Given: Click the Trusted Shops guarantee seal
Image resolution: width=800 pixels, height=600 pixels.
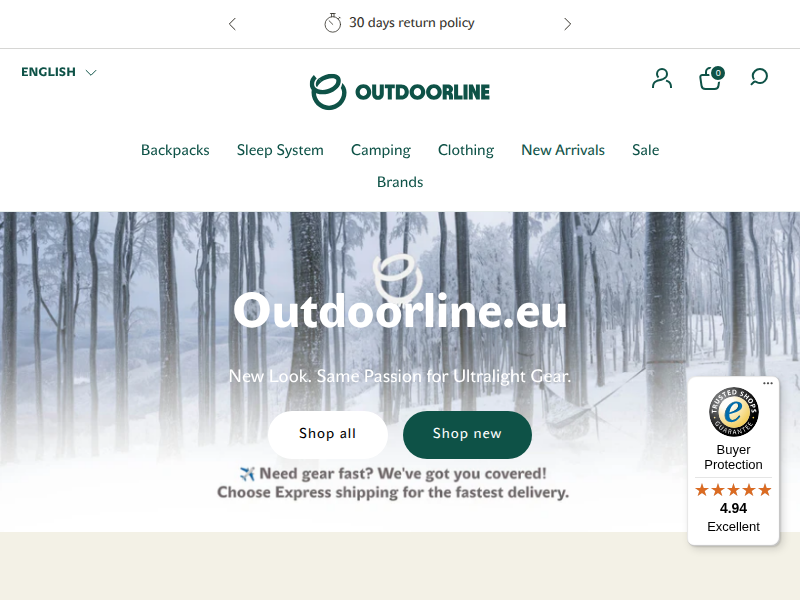Looking at the screenshot, I should (734, 412).
